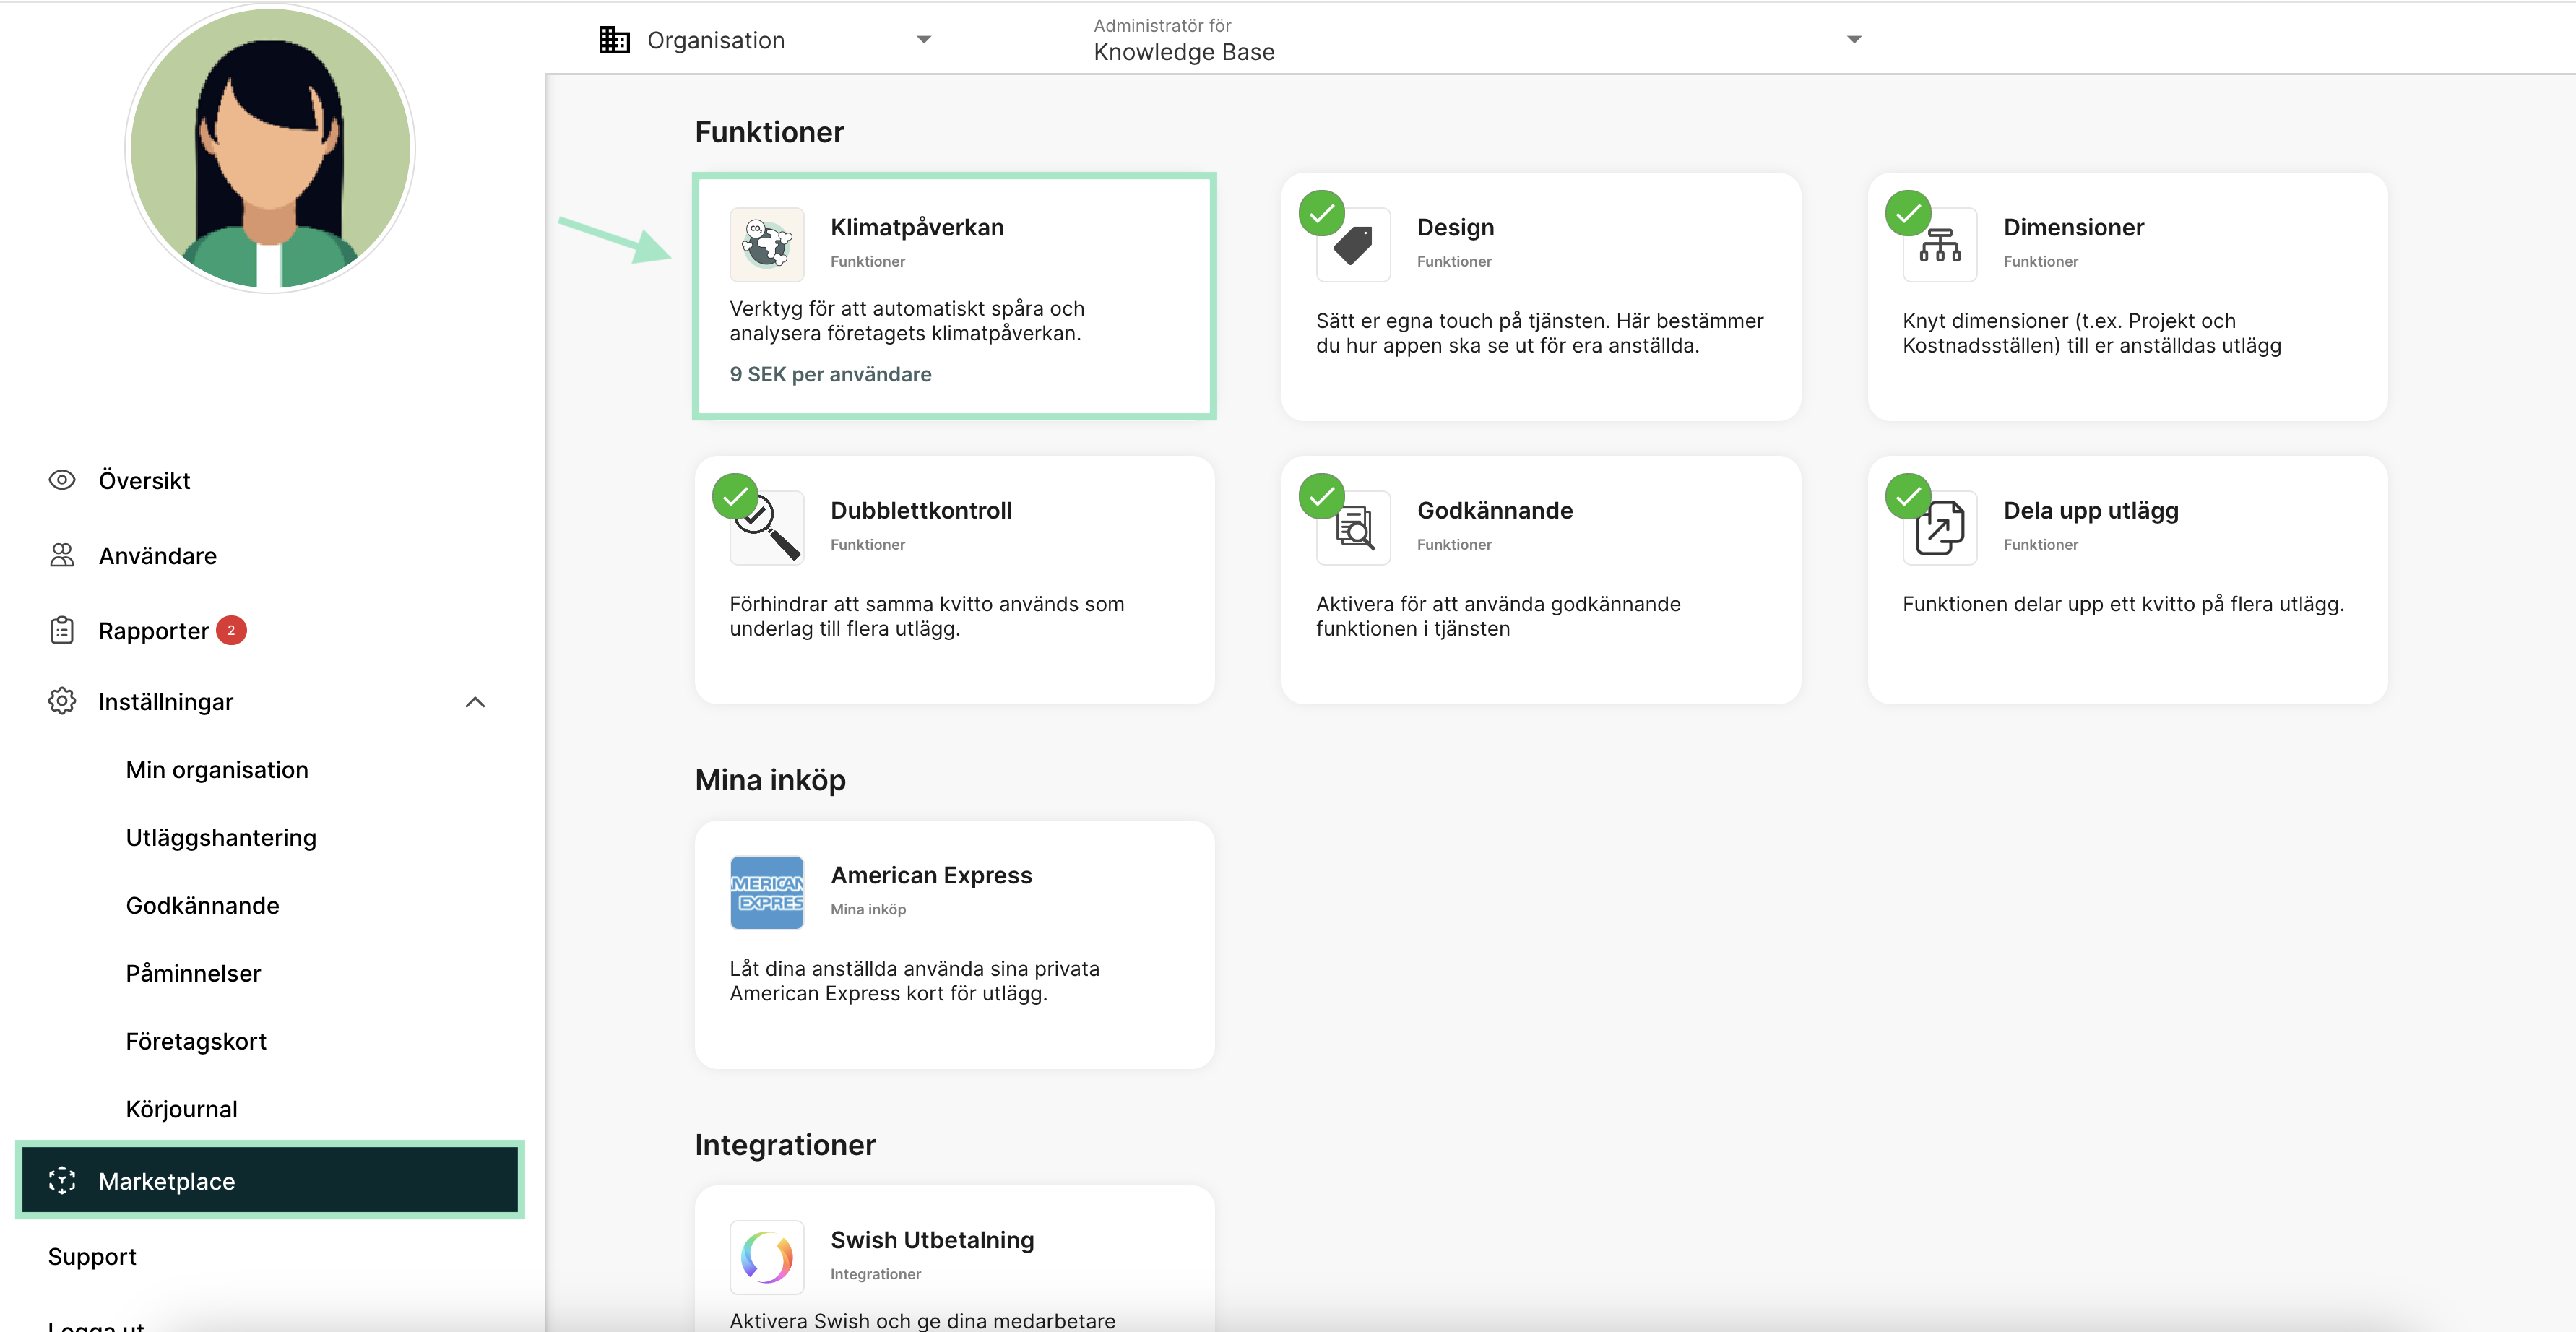The width and height of the screenshot is (2576, 1332).
Task: Open the Organisation dropdown arrow
Action: point(924,40)
